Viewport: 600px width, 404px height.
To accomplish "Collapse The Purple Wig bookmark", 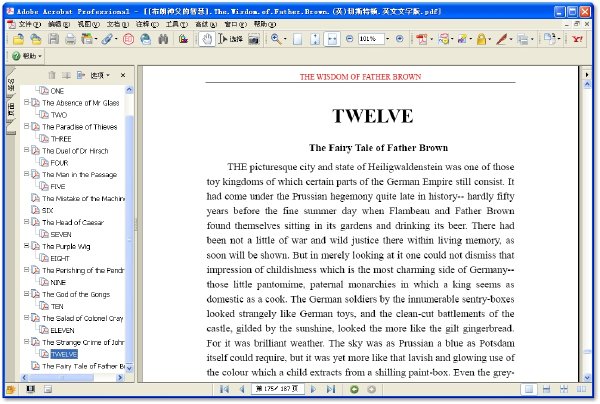I will (x=26, y=246).
